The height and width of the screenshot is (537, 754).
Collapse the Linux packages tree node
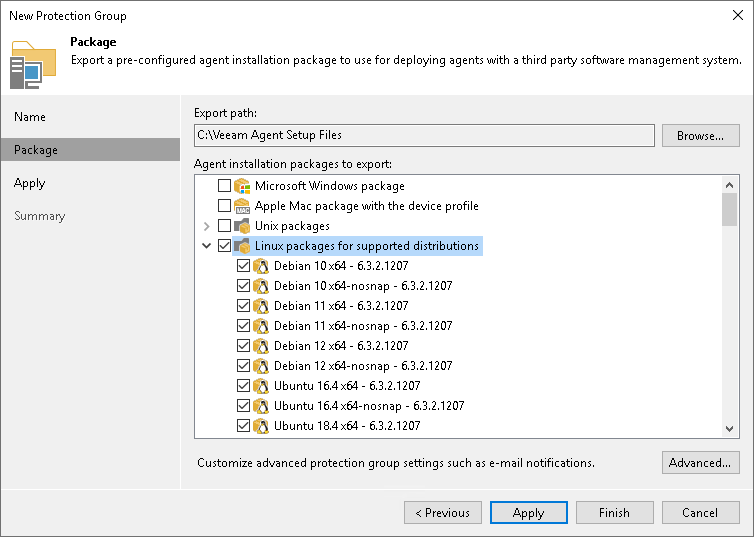pos(207,246)
